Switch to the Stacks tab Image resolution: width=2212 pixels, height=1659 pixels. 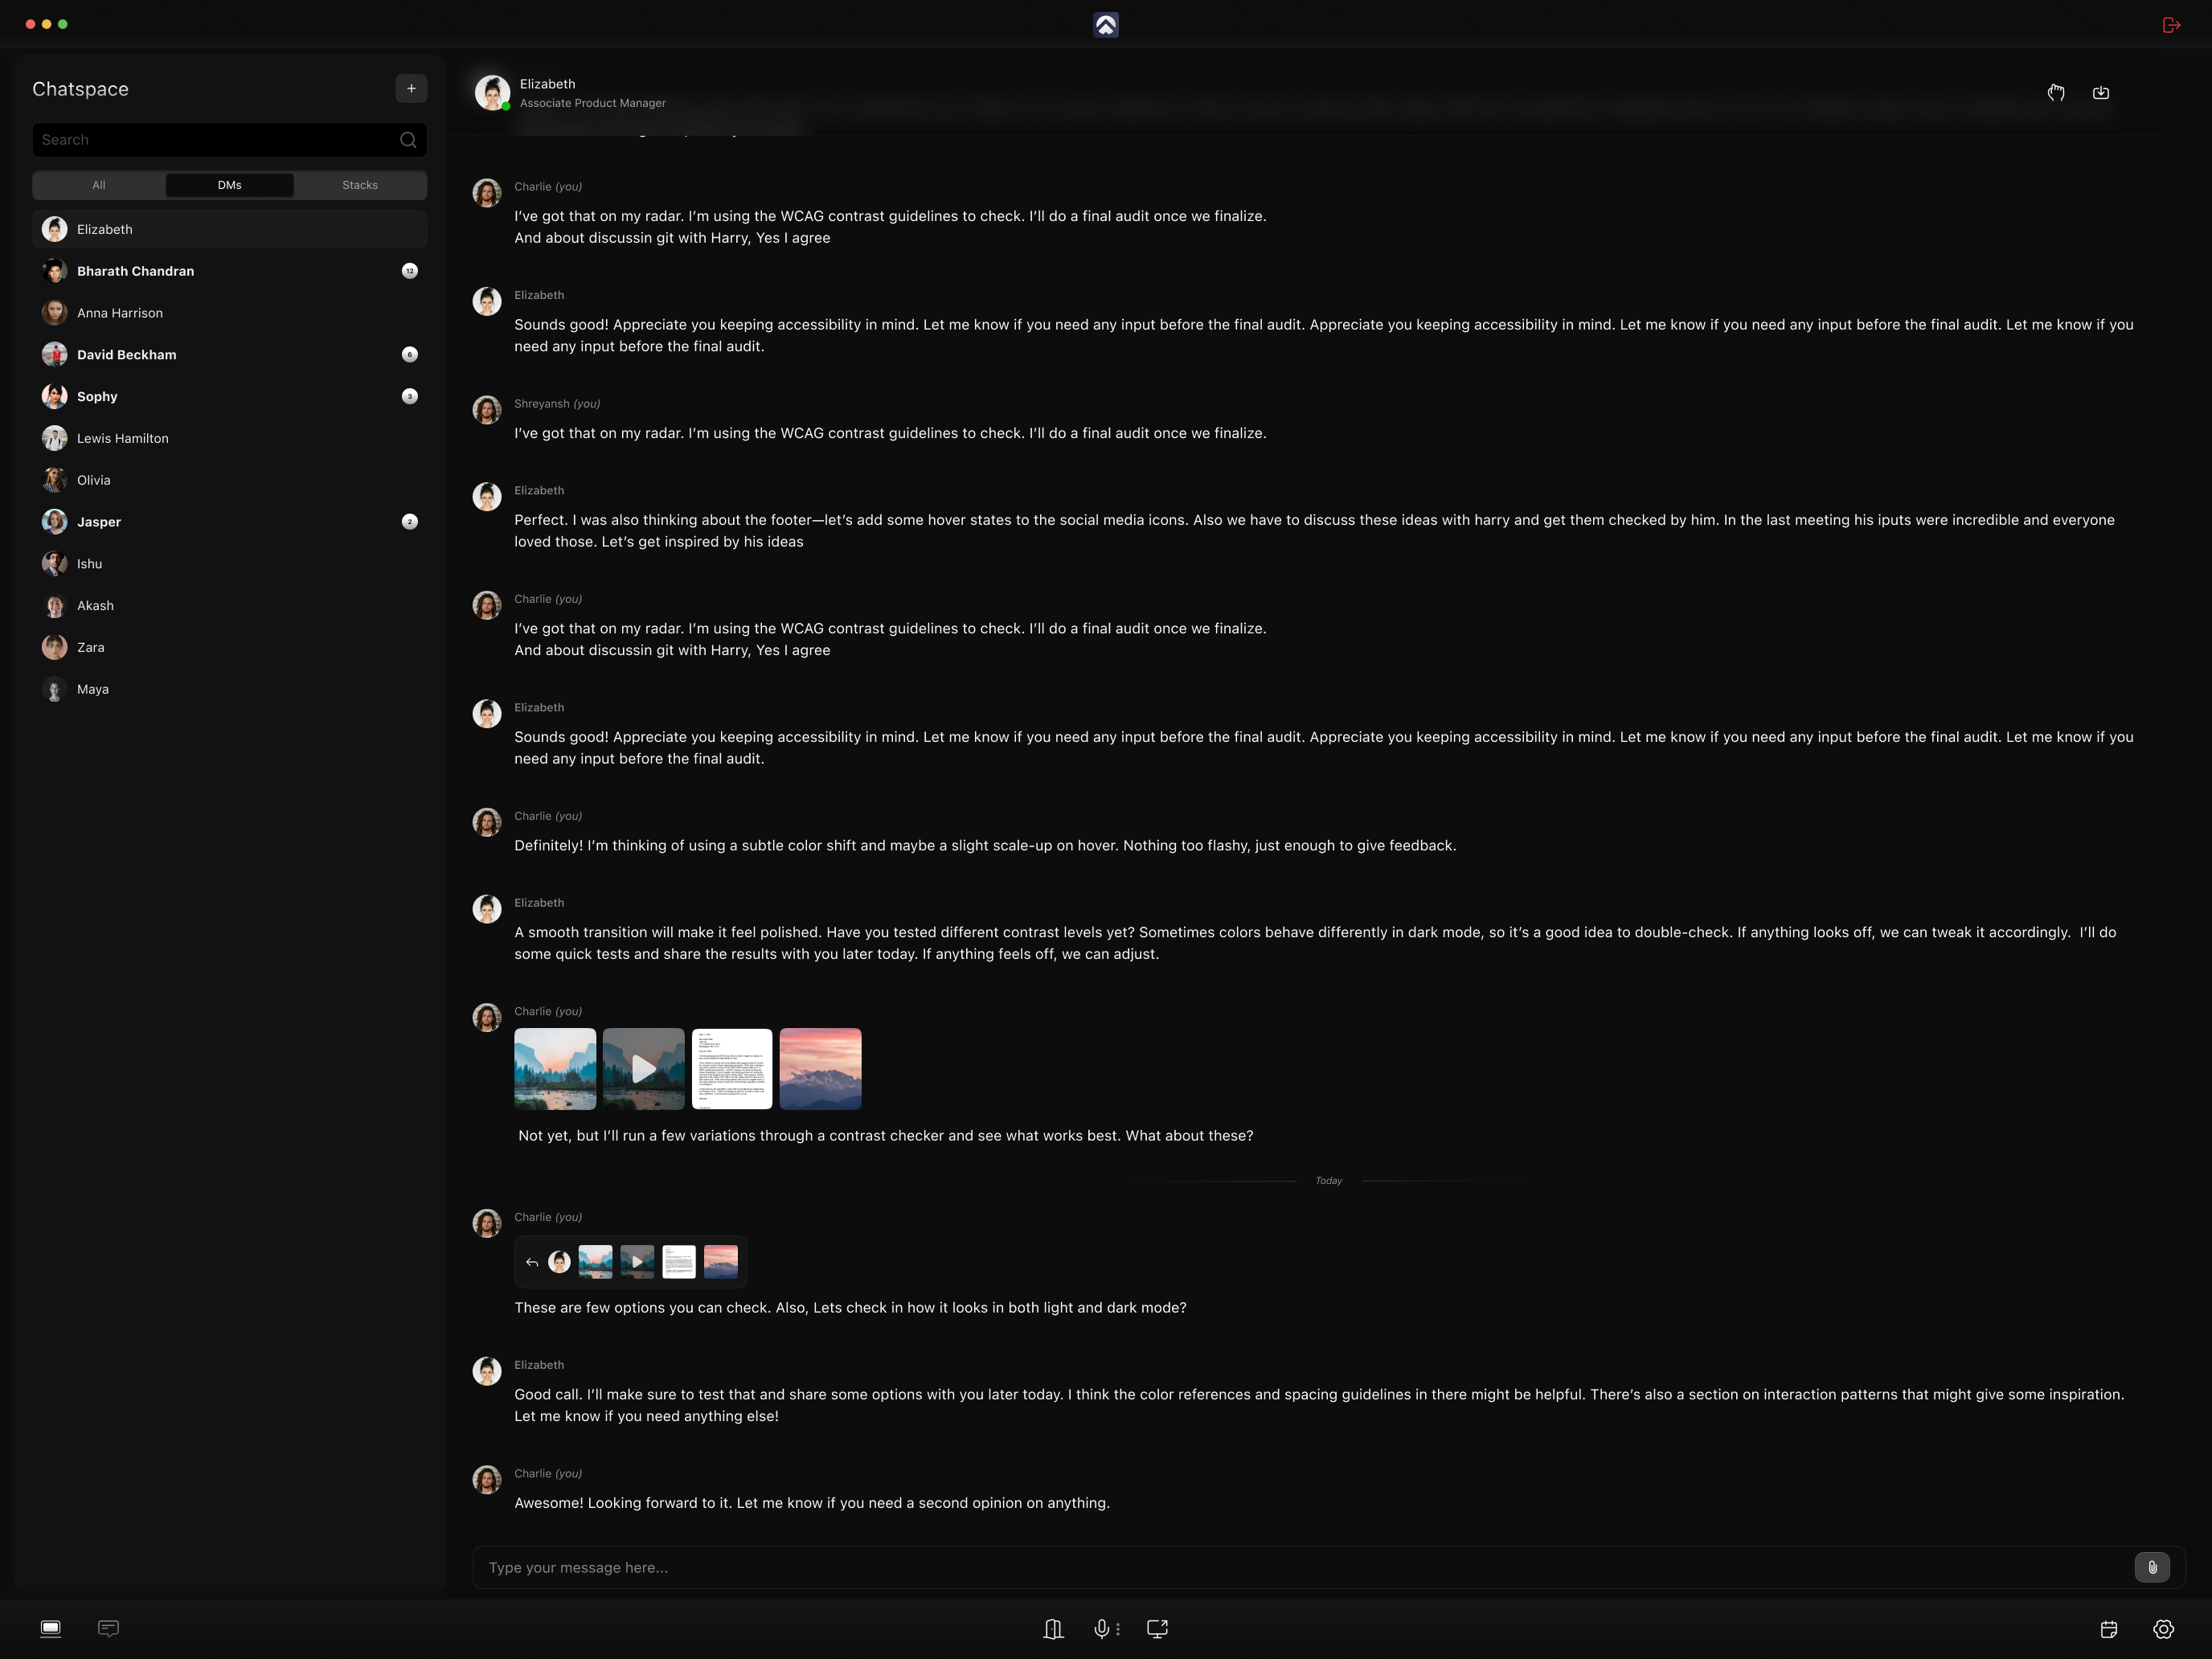360,185
